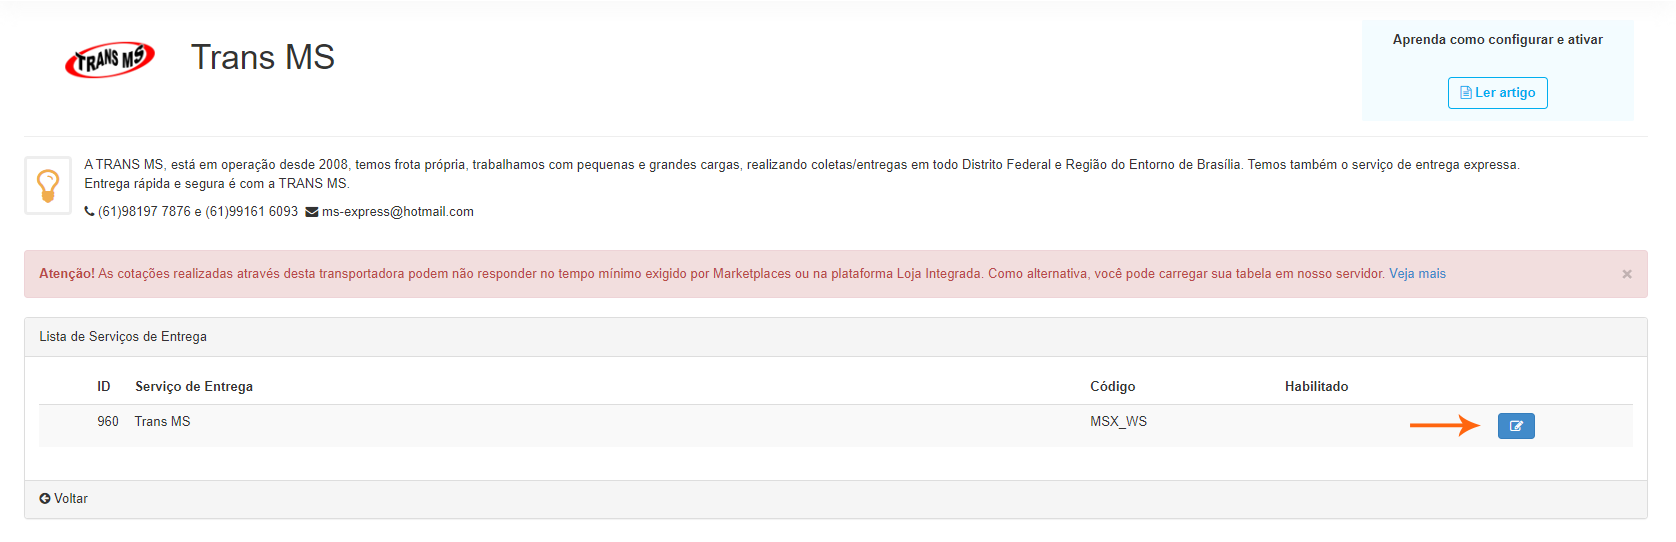
Task: Click the blue edit button for Trans MS
Action: (x=1515, y=426)
